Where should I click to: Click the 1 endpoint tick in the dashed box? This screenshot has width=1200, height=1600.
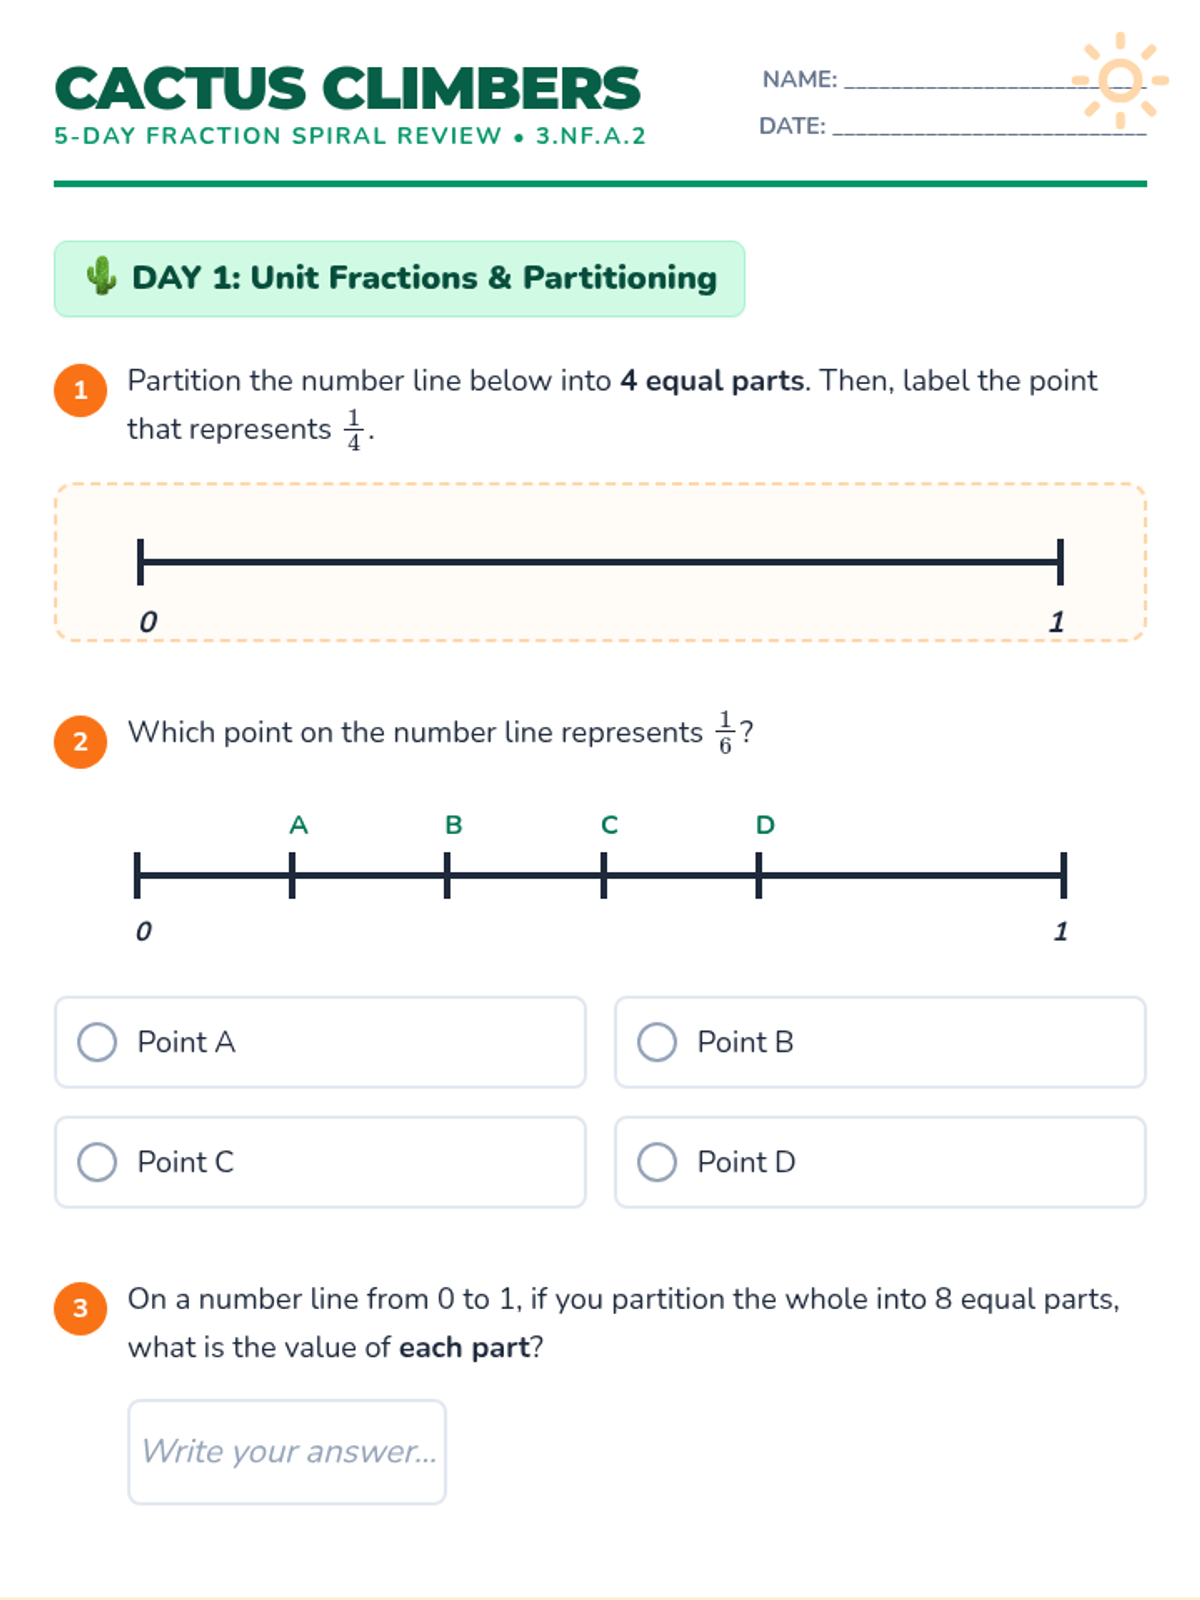click(x=1060, y=562)
